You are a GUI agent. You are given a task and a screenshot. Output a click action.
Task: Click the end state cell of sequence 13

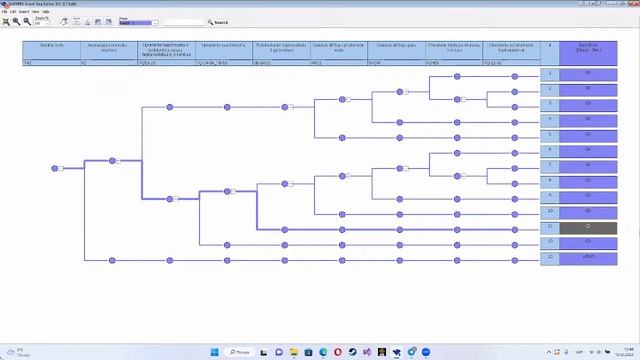(588, 259)
